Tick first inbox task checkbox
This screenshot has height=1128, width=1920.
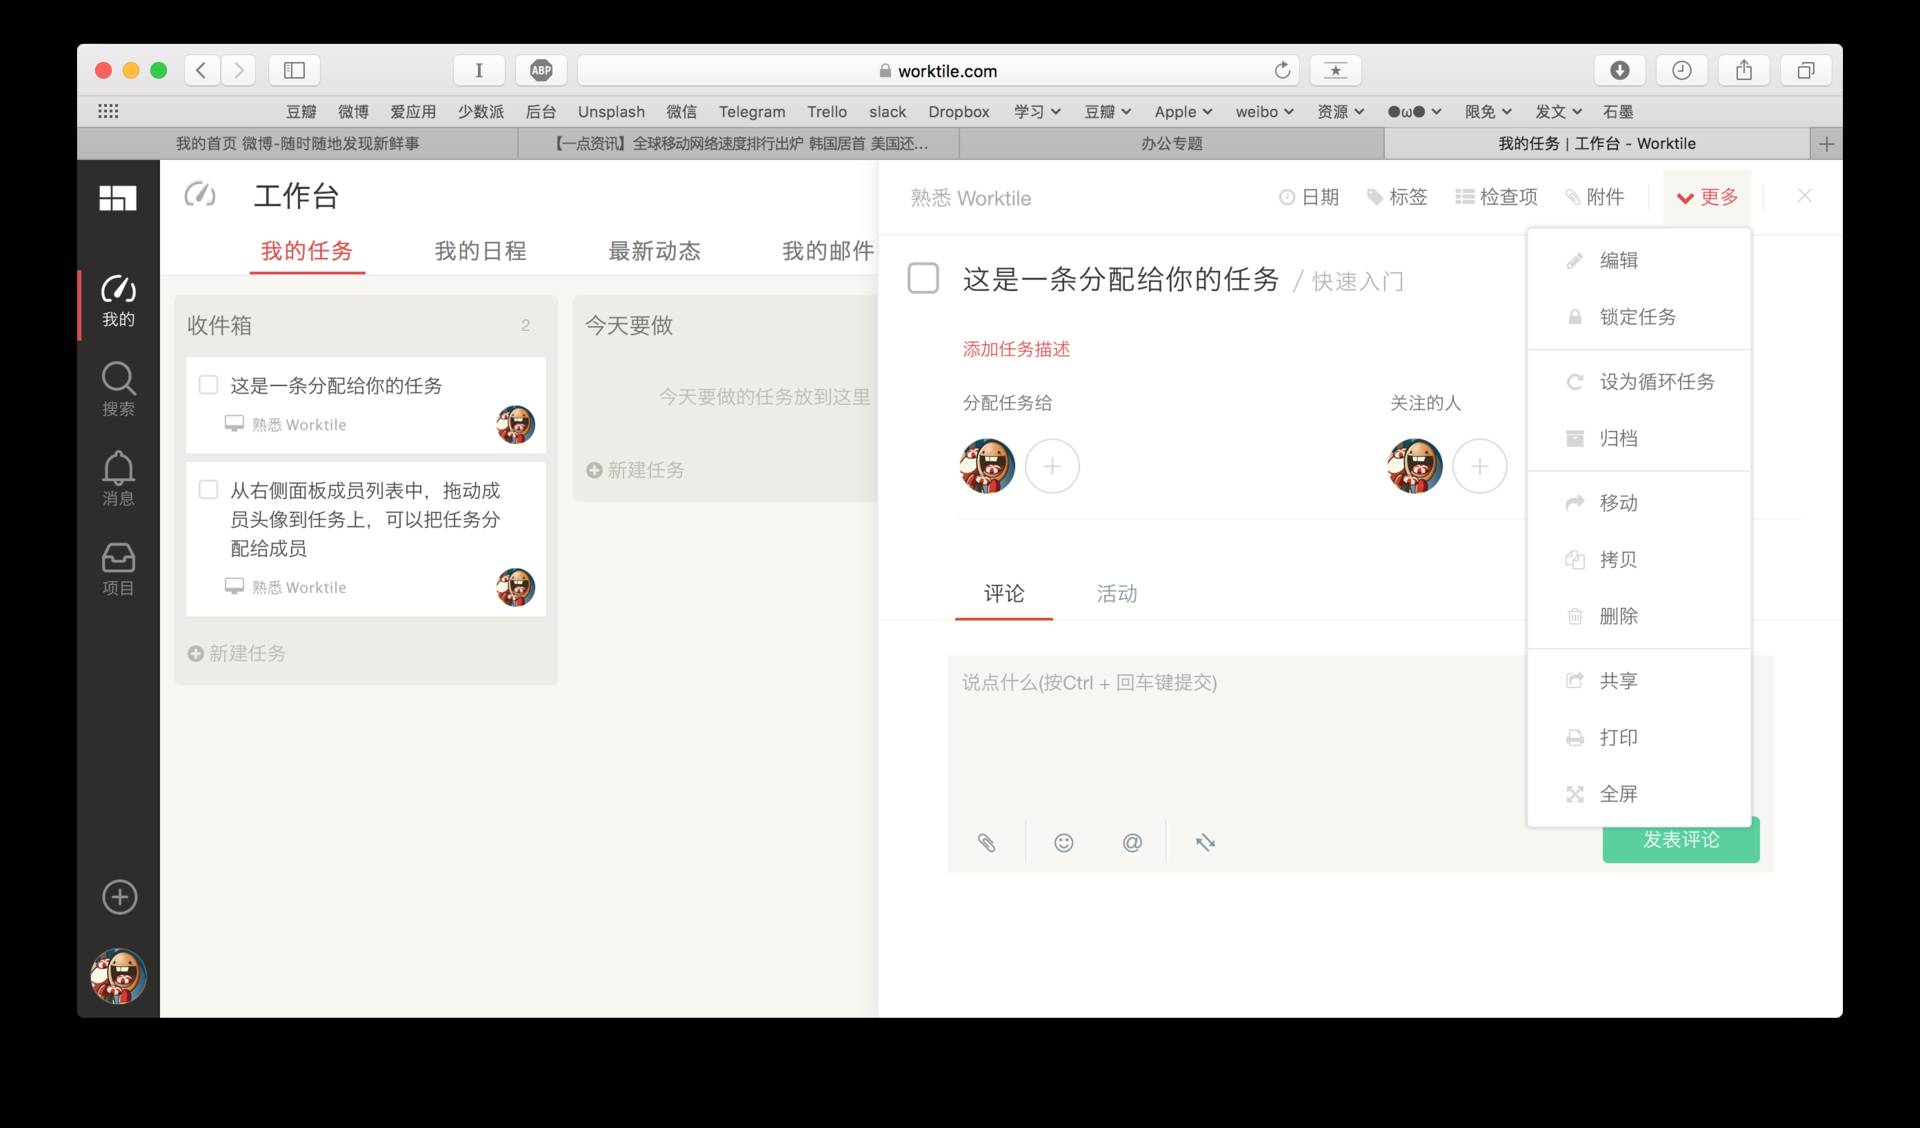(208, 385)
